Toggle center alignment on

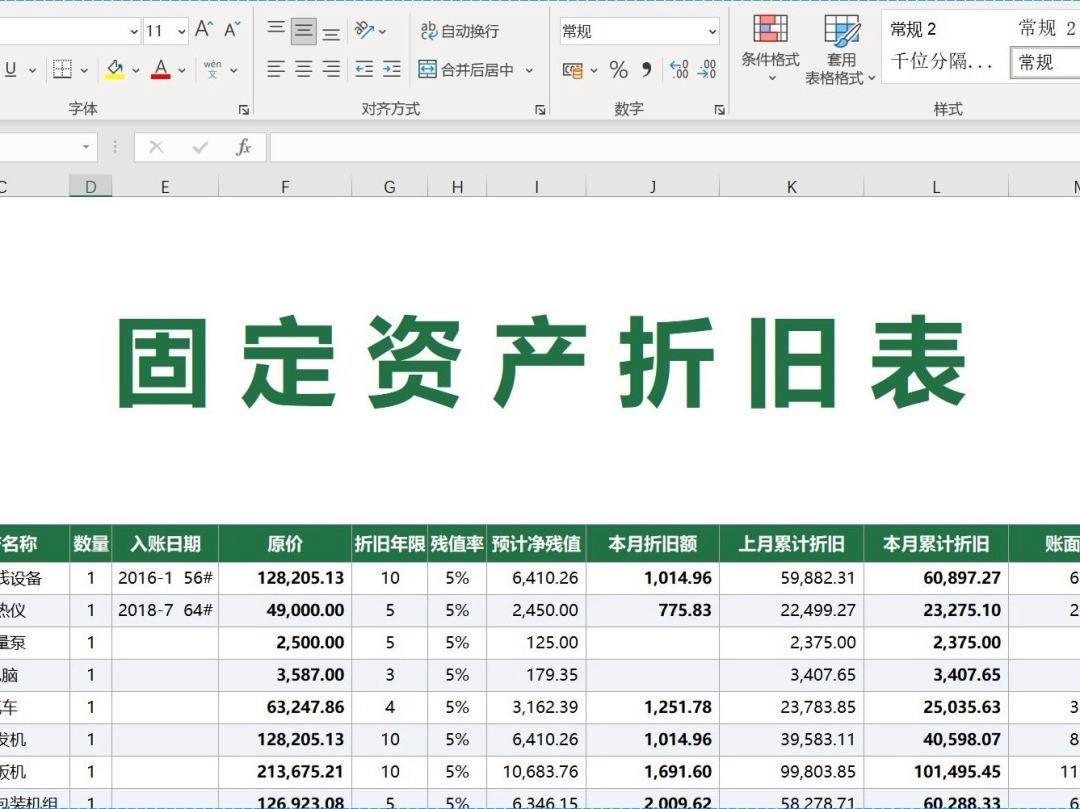(x=301, y=69)
